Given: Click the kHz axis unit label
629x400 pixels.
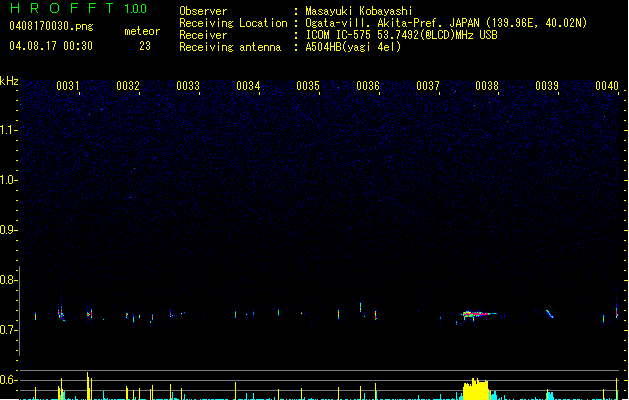Looking at the screenshot, I should pos(9,81).
